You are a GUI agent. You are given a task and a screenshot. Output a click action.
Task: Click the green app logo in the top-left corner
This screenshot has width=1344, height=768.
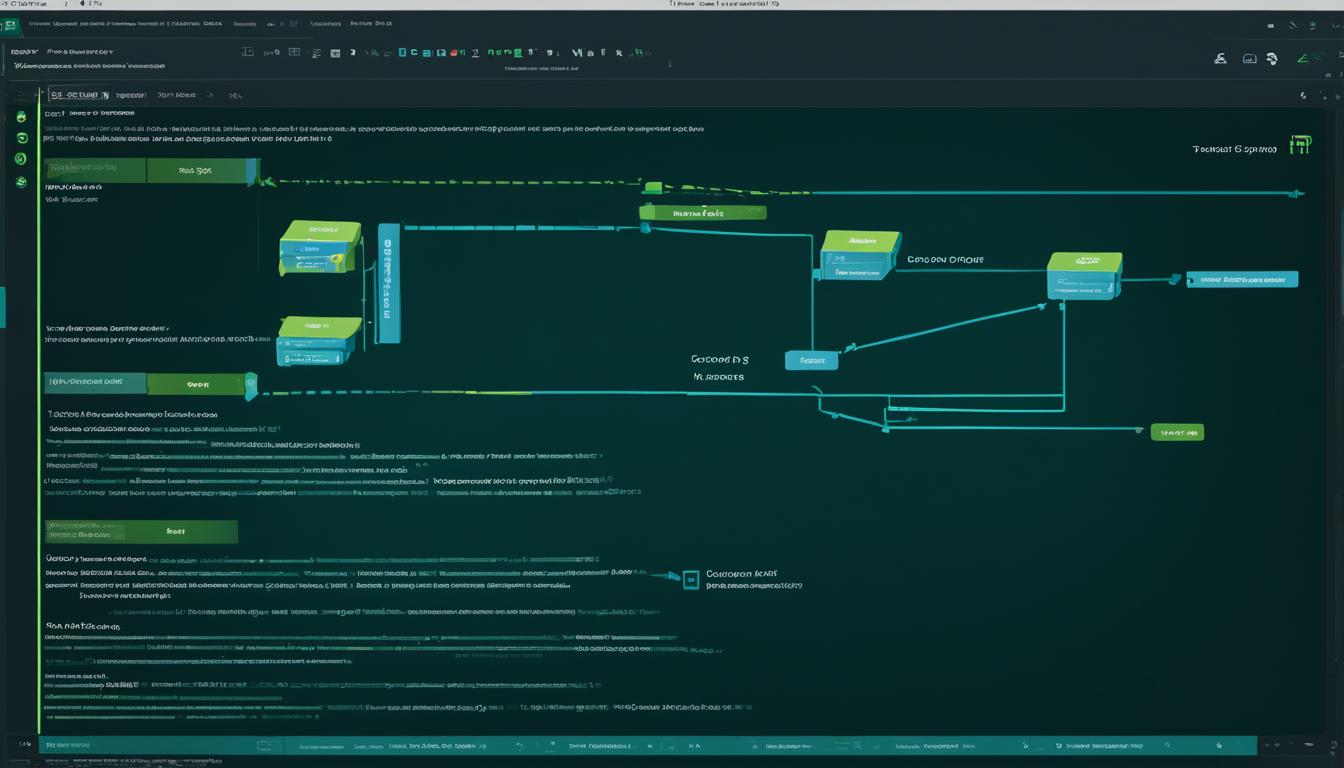[9, 25]
